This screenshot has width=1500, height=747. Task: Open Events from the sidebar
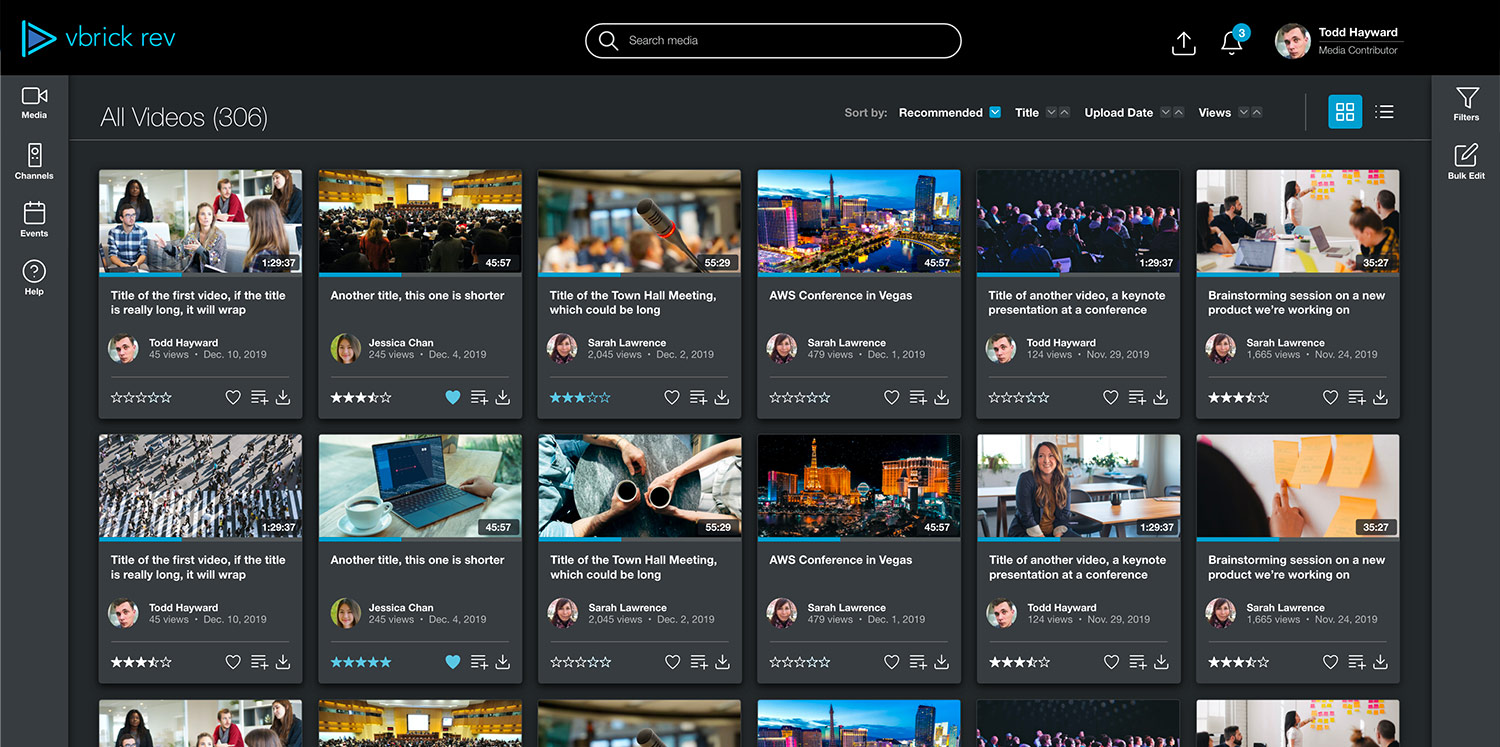click(x=34, y=220)
